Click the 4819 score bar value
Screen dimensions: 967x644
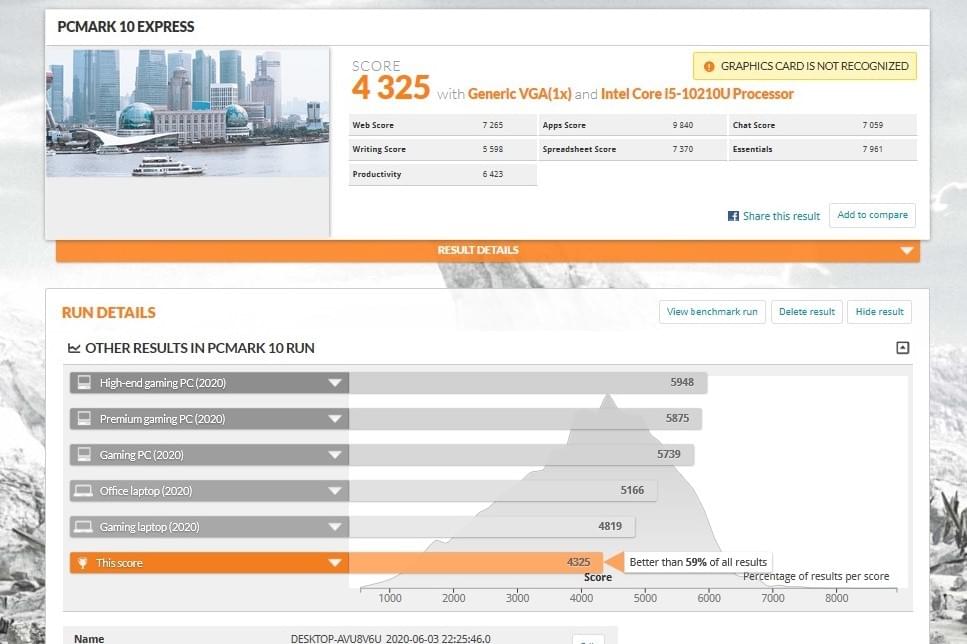coord(610,526)
